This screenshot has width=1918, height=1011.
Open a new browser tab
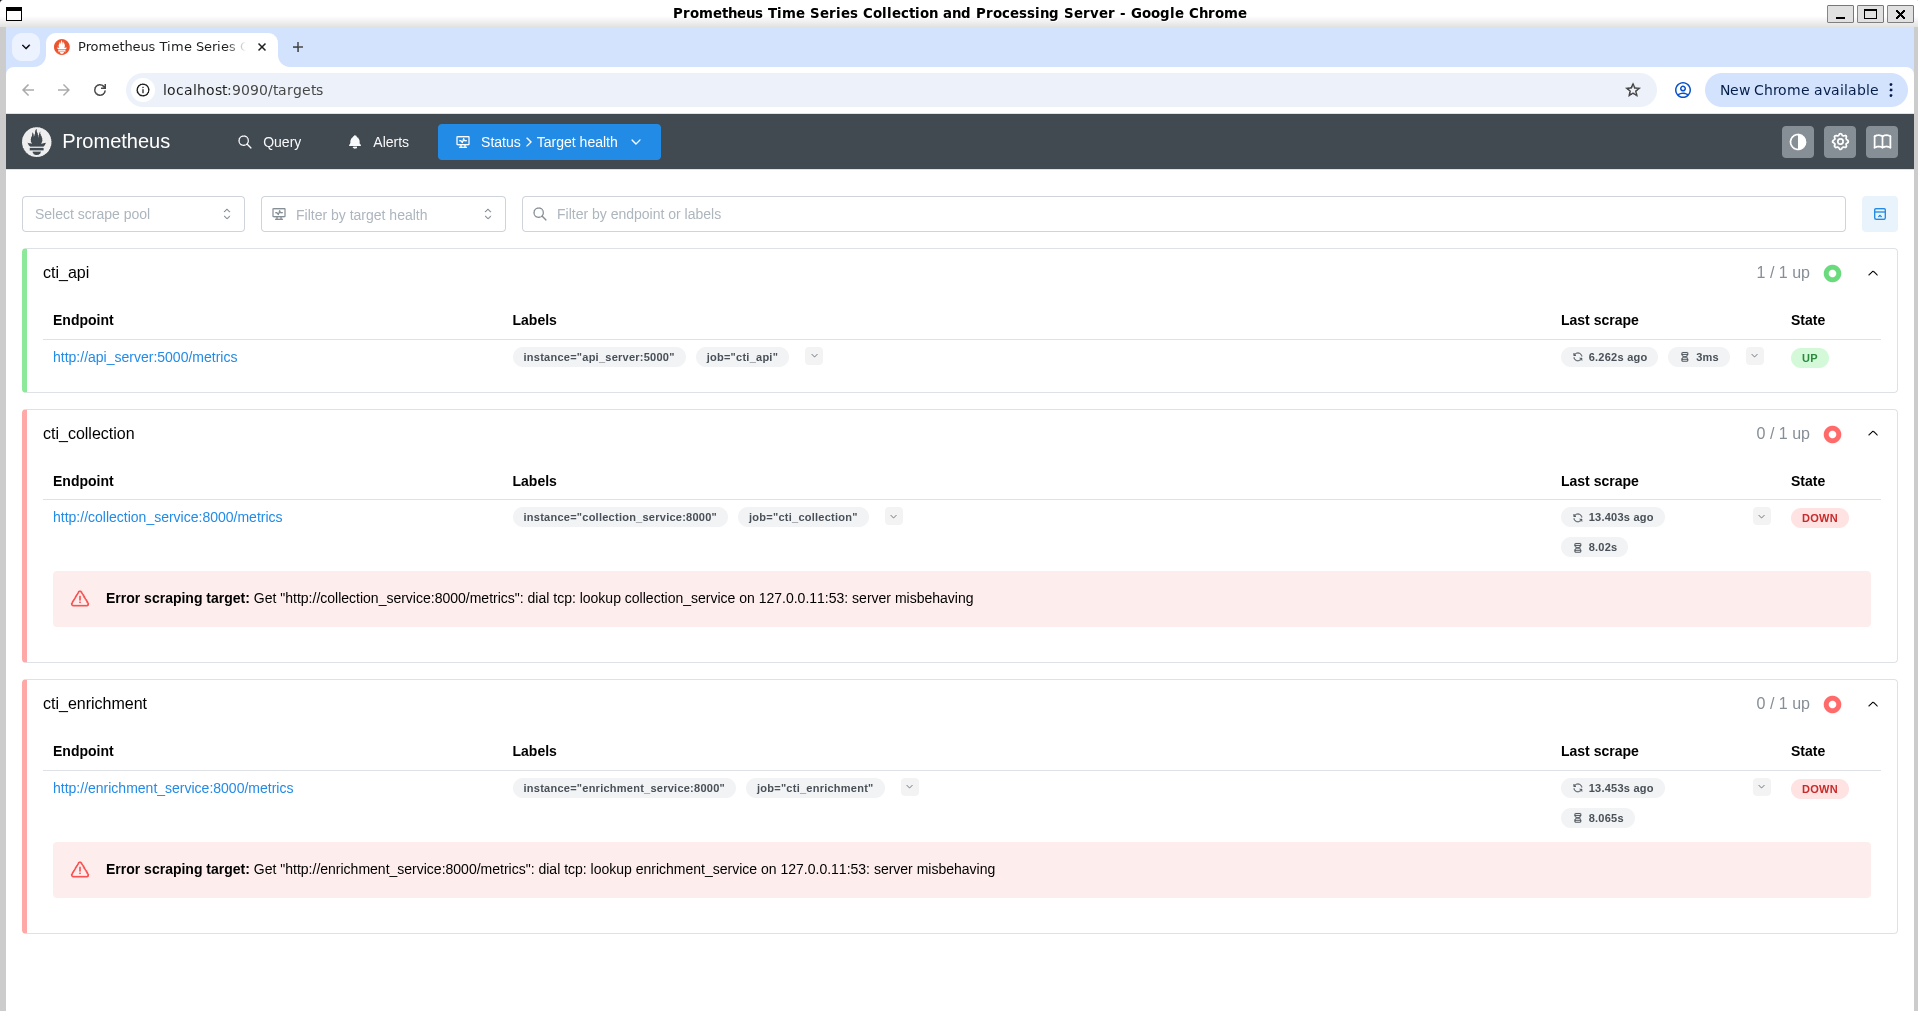[298, 47]
